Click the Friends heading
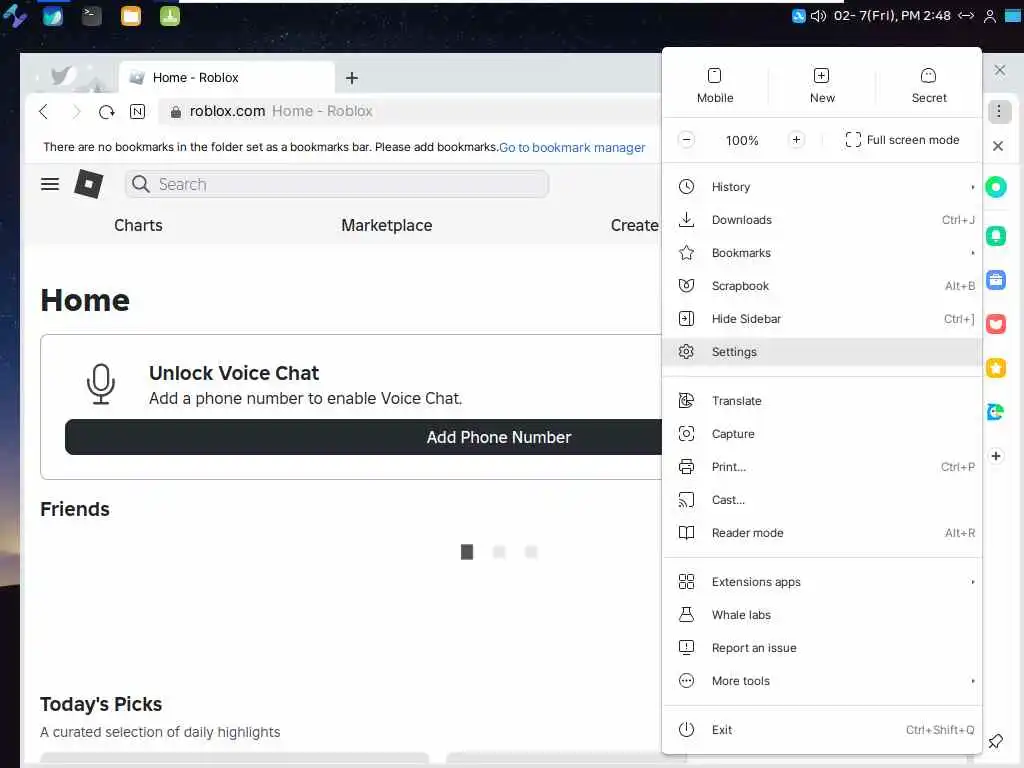Viewport: 1024px width, 768px height. (x=74, y=509)
